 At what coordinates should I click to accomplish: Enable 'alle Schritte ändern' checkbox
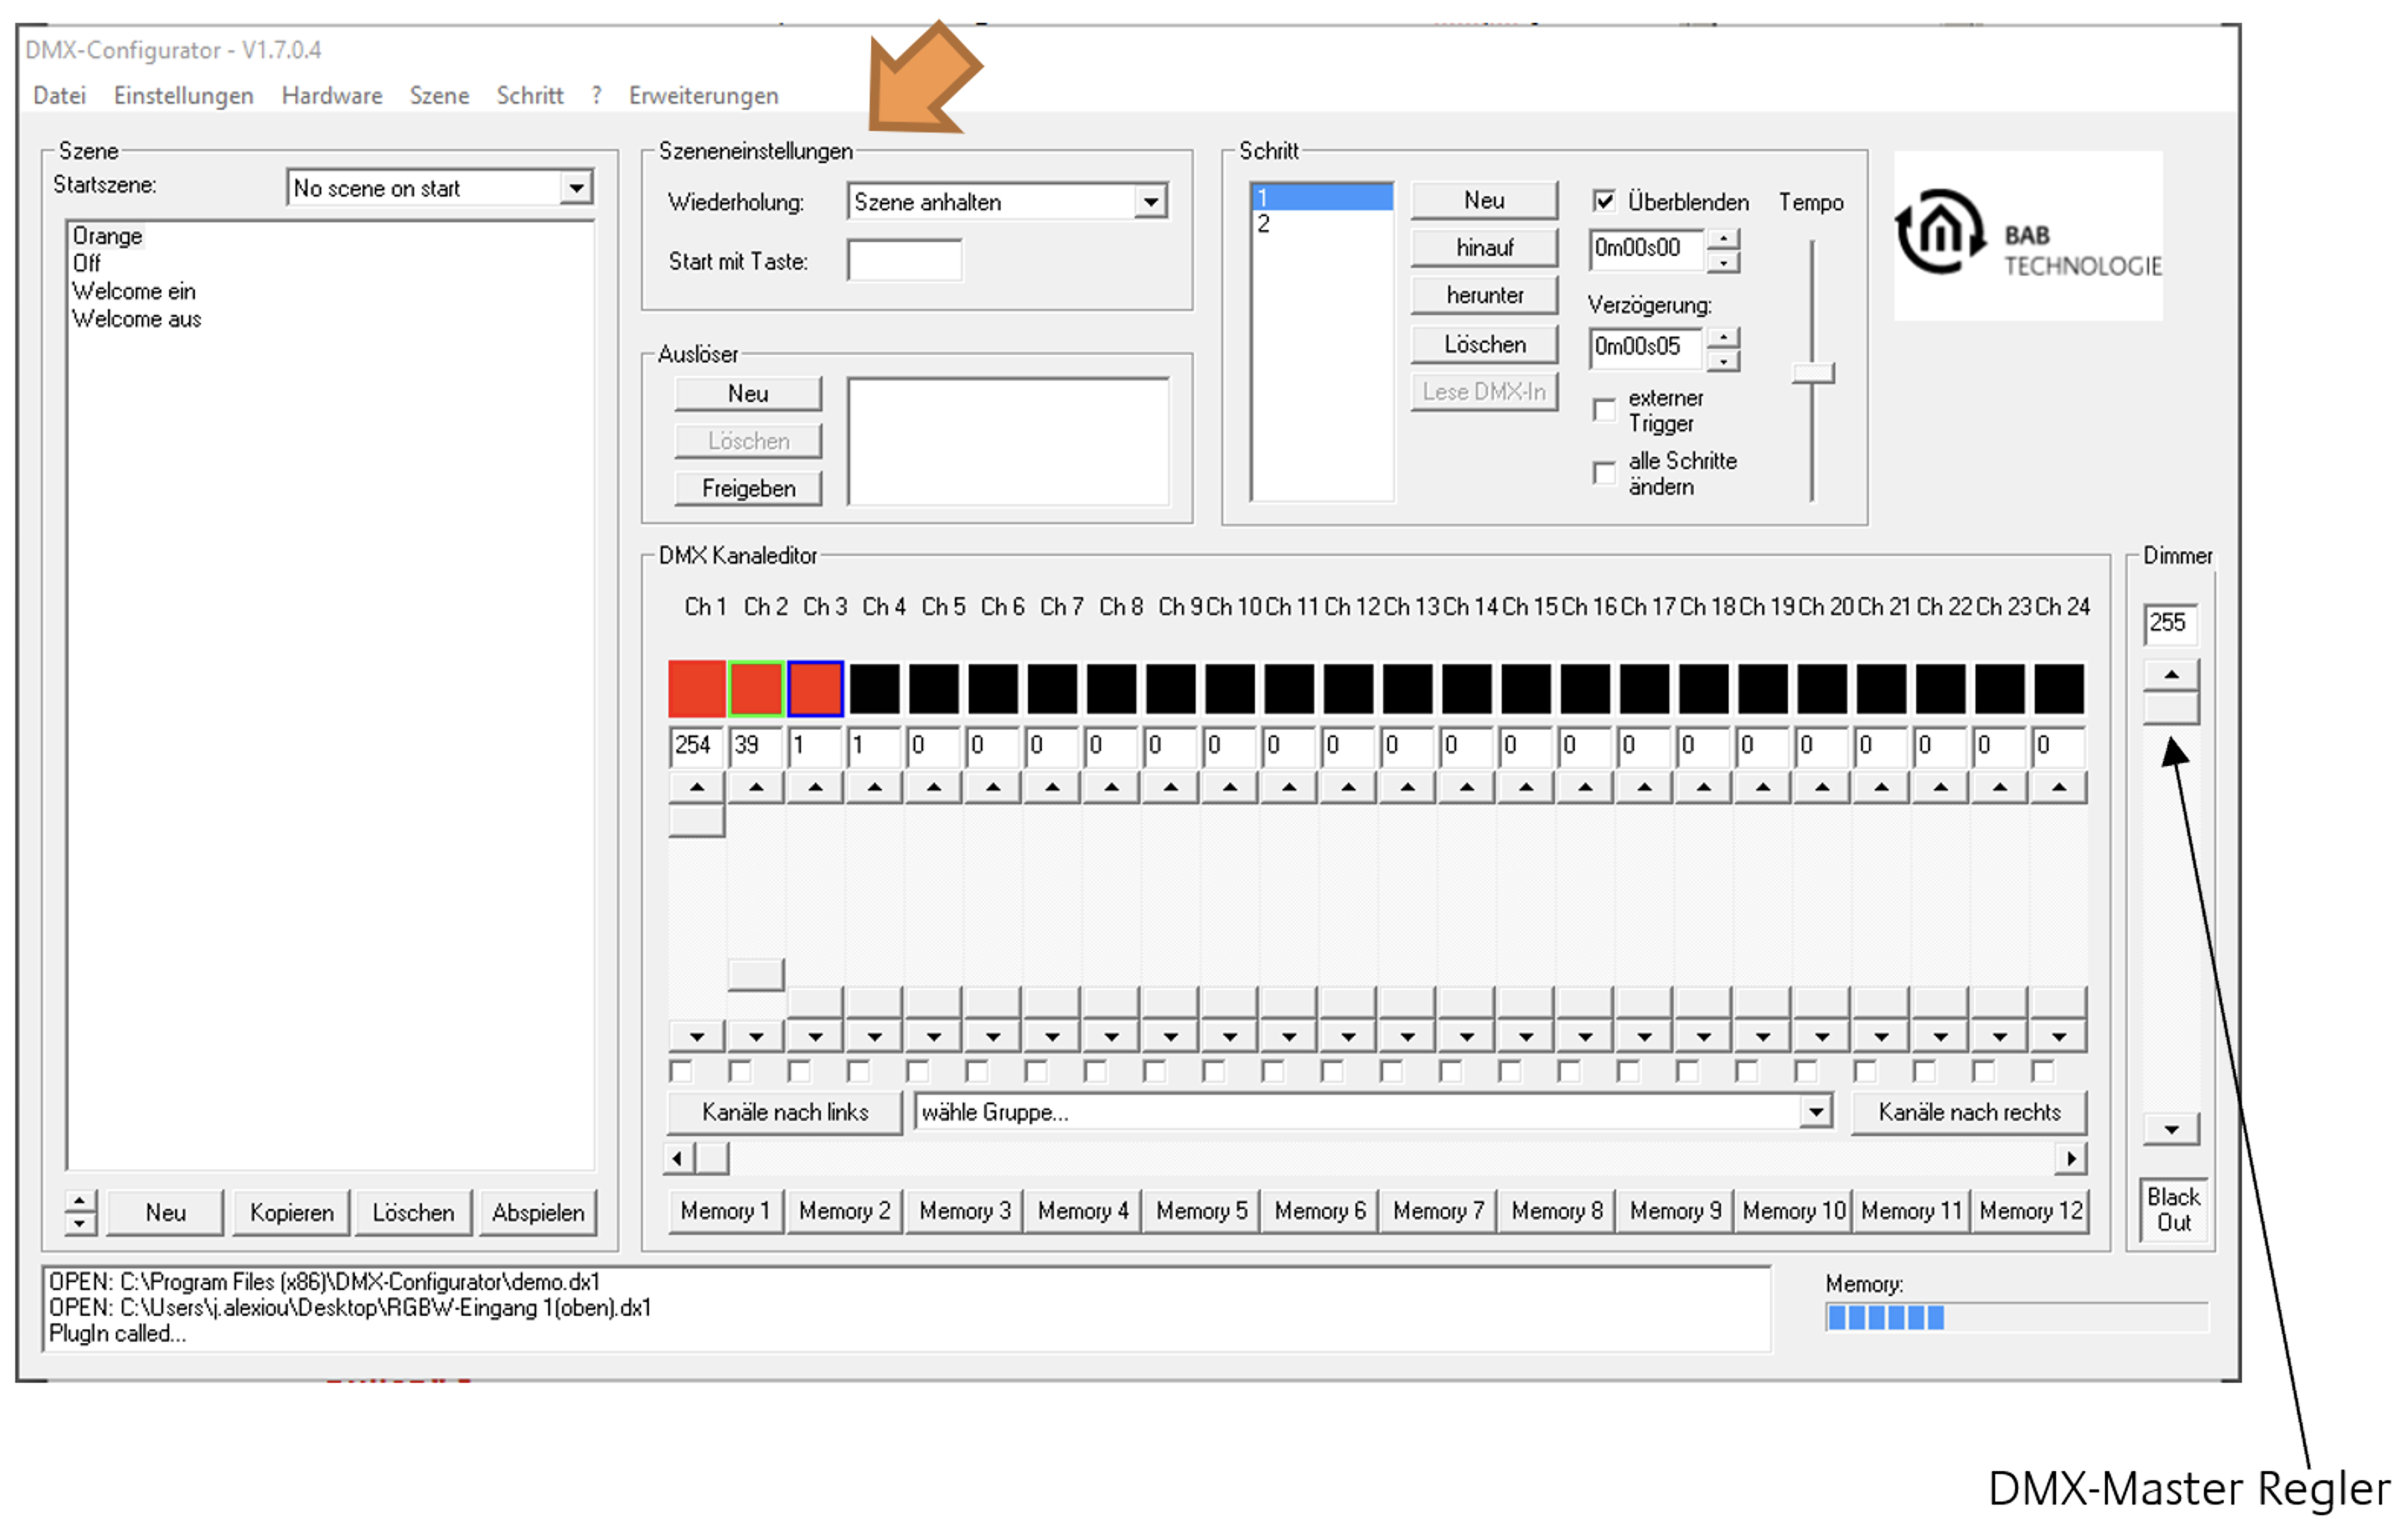pos(1604,473)
